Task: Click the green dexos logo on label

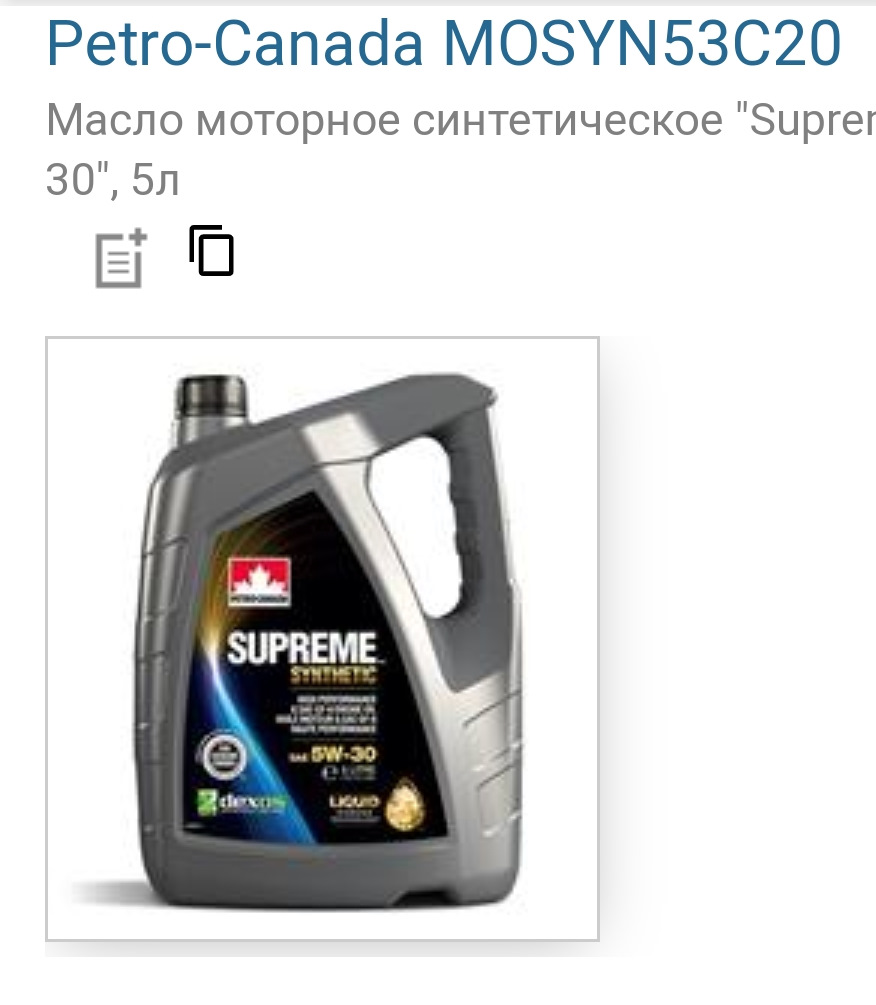Action: 242,802
